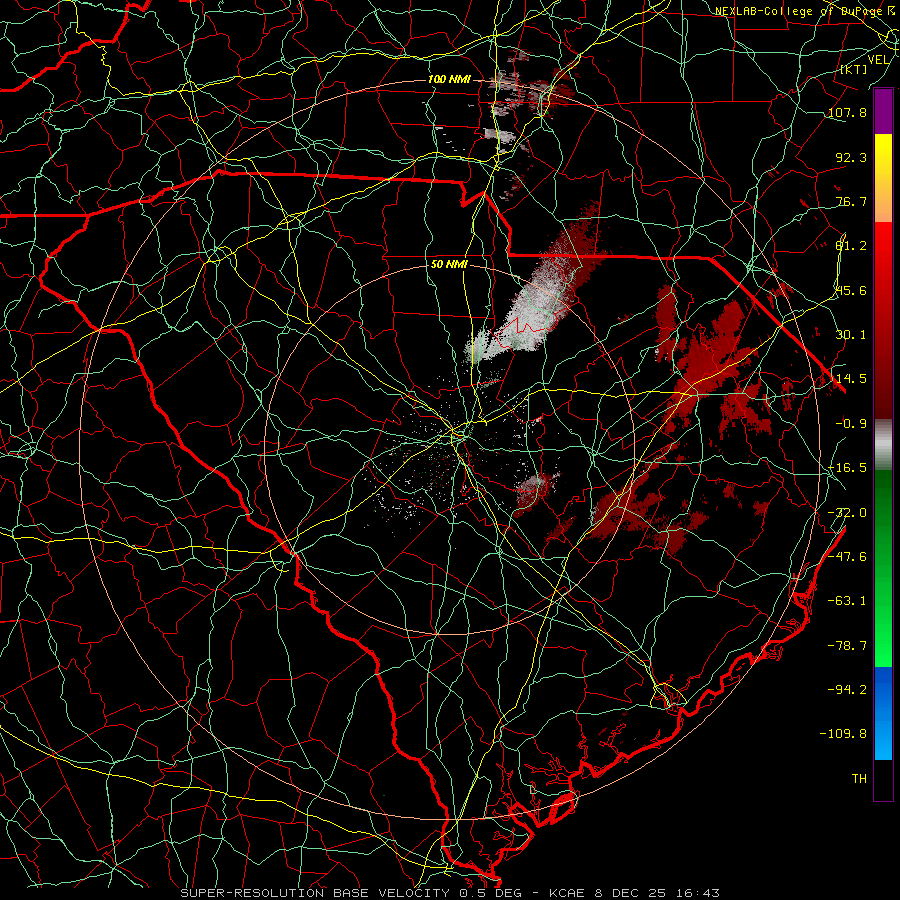Click the Super-Resolution Base Velocity caption at bottom
This screenshot has width=900, height=900.
coord(450,893)
